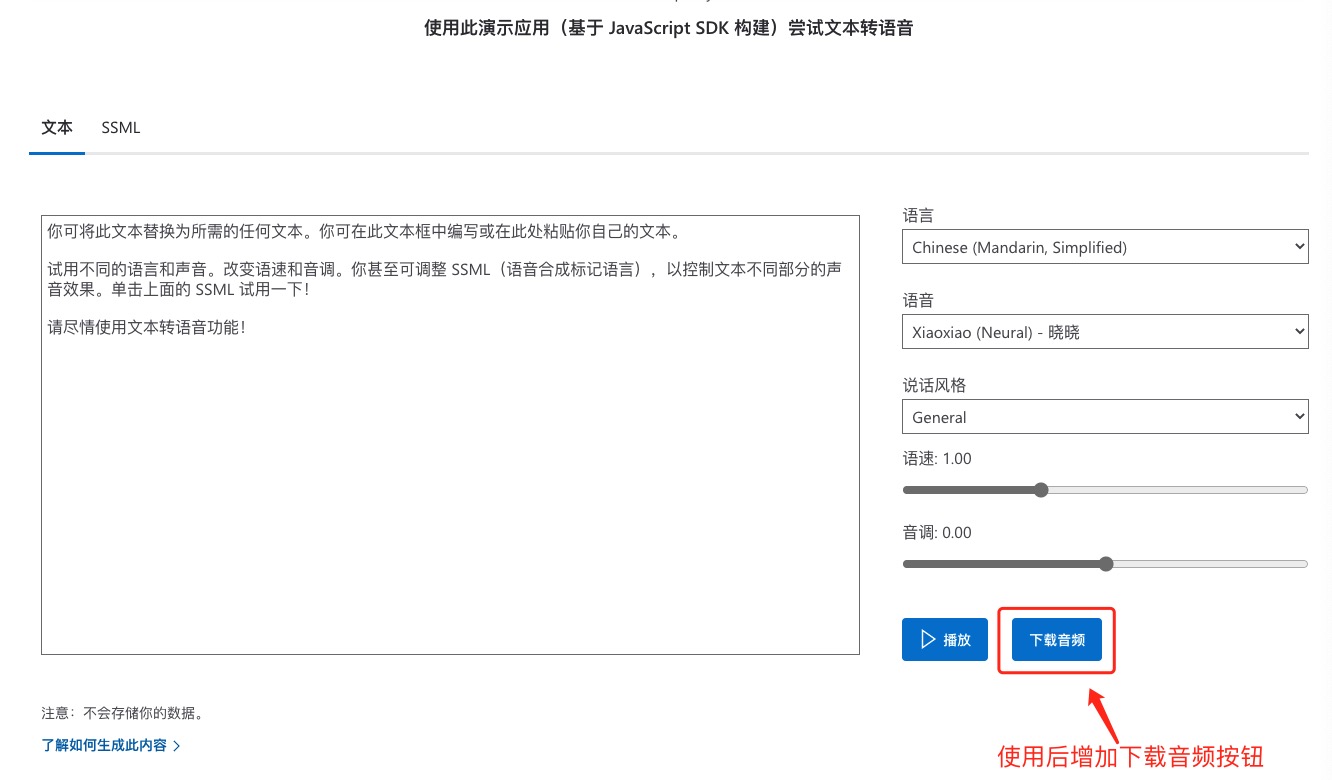1332x780 pixels.
Task: Click the note text 注意：不会存储你的数据
Action: (x=123, y=712)
